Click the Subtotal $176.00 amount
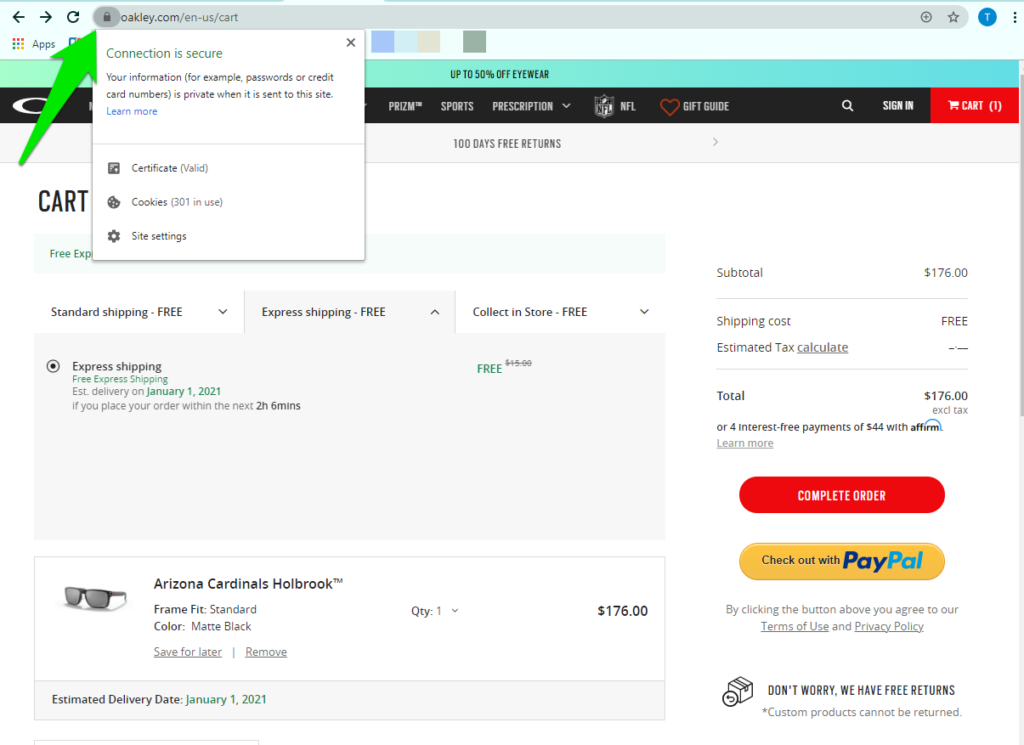1024x745 pixels. tap(946, 273)
